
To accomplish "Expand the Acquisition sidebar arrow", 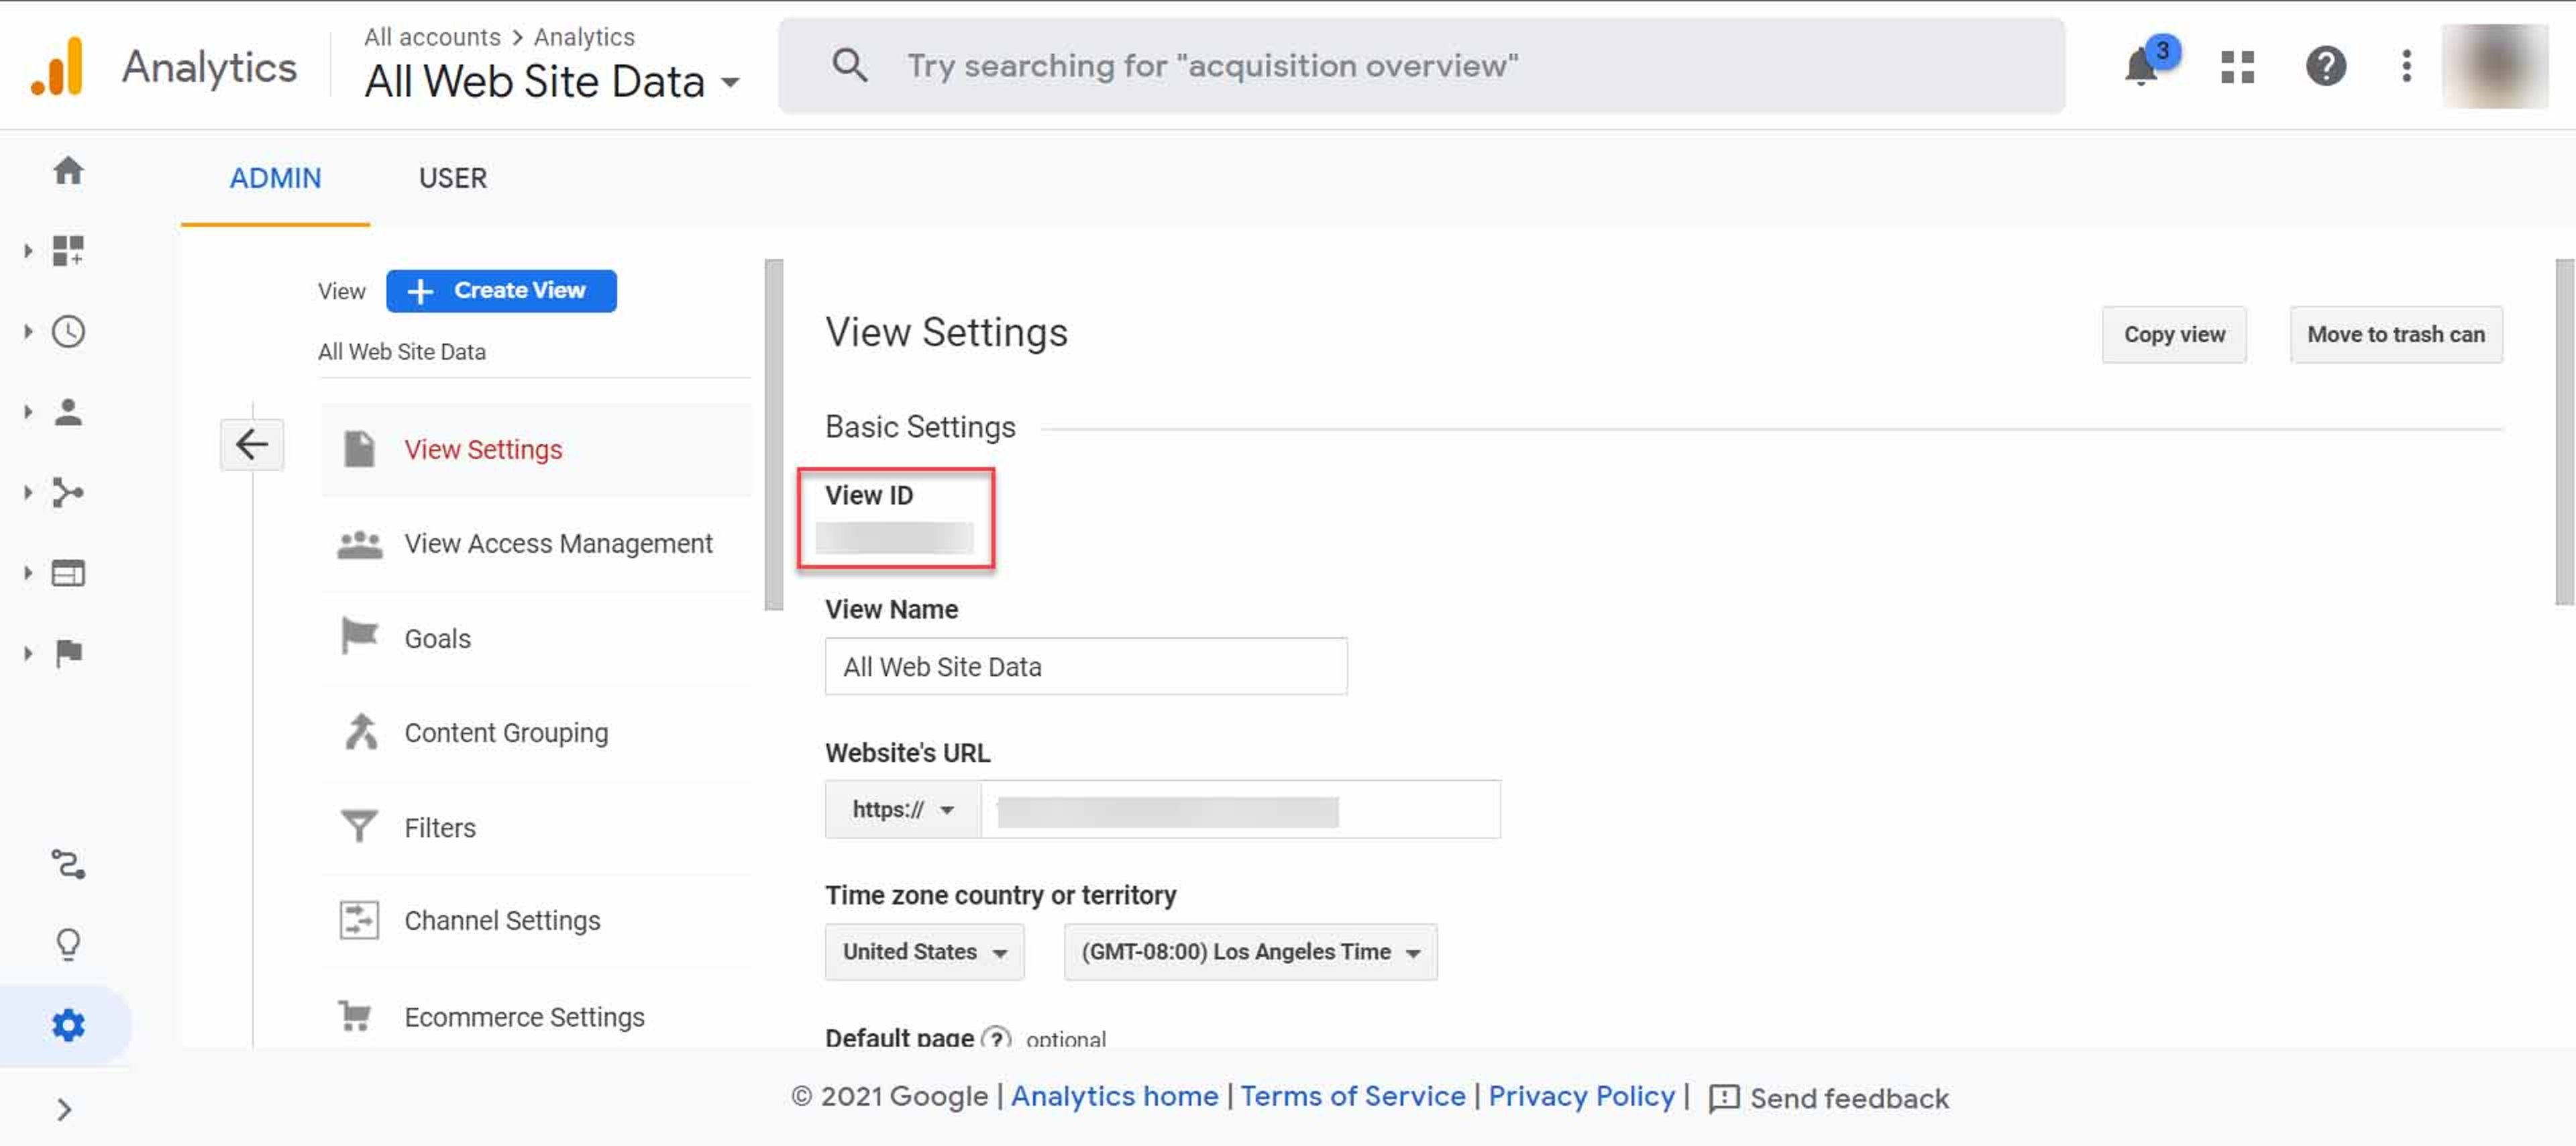I will click(28, 493).
